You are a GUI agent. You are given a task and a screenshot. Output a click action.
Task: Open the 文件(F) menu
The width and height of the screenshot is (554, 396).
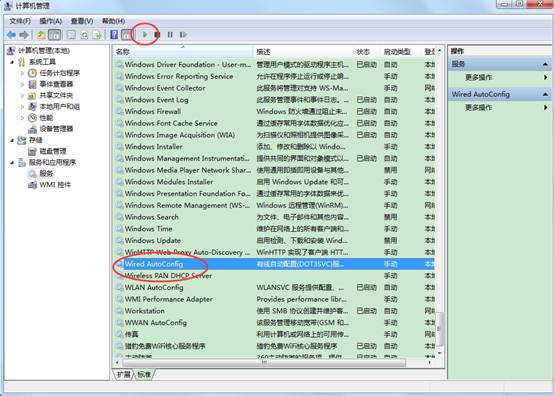point(20,21)
